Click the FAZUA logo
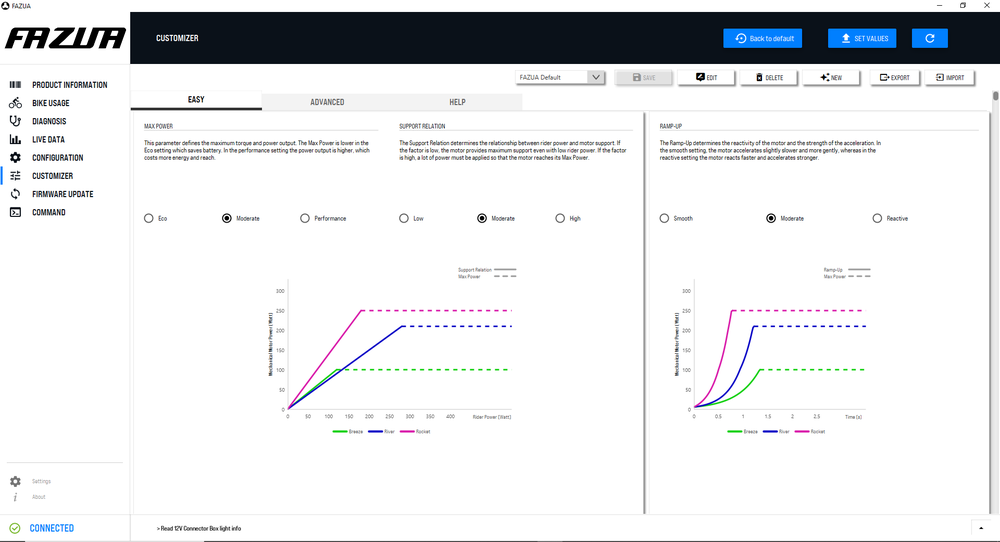This screenshot has height=542, width=1000. 65,38
